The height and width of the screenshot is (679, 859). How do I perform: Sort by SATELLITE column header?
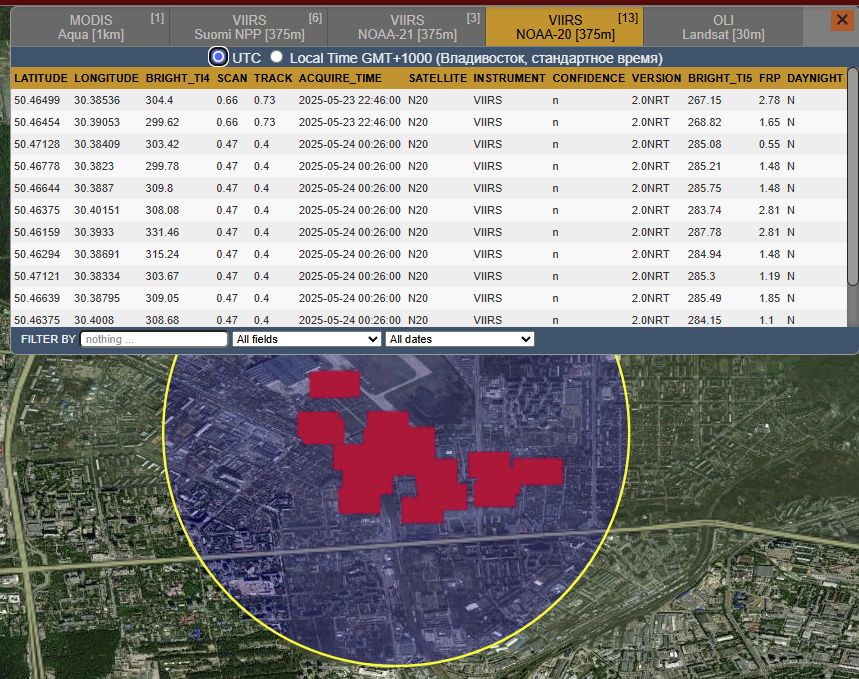click(x=438, y=78)
